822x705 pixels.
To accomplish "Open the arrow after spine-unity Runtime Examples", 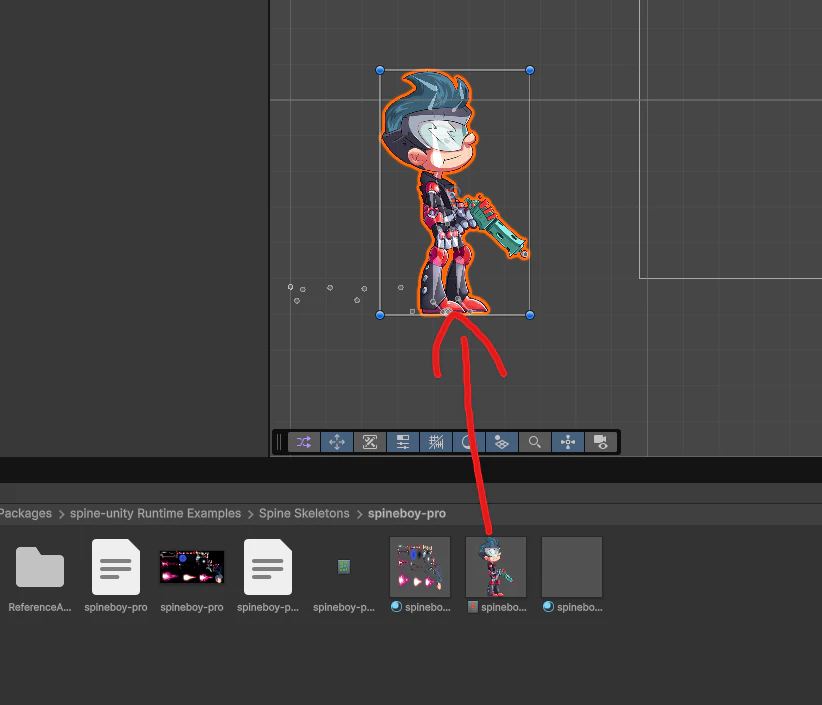I will (250, 514).
